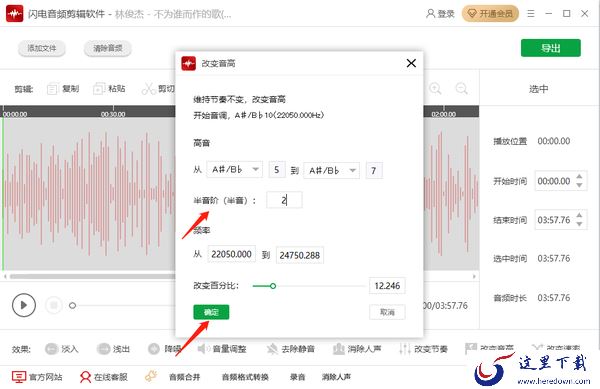Click the gear icon beside 音频合并
The image size is (600, 389).
coord(150,376)
